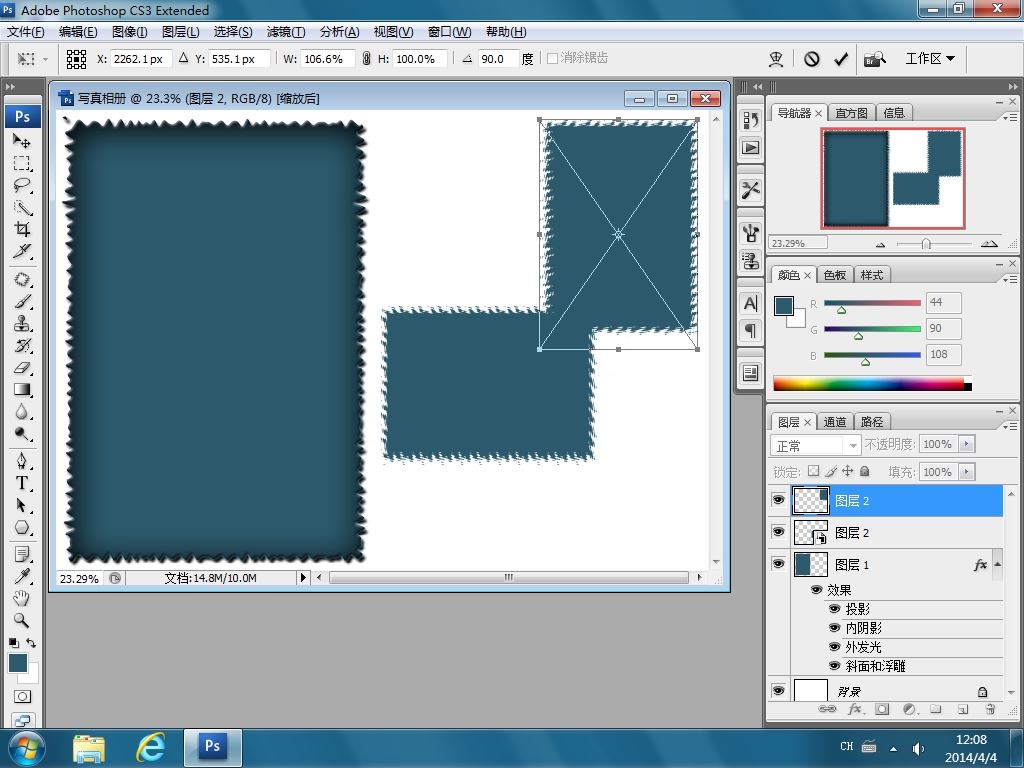Image resolution: width=1024 pixels, height=768 pixels.
Task: Pick the Lasso tool
Action: [x=22, y=185]
